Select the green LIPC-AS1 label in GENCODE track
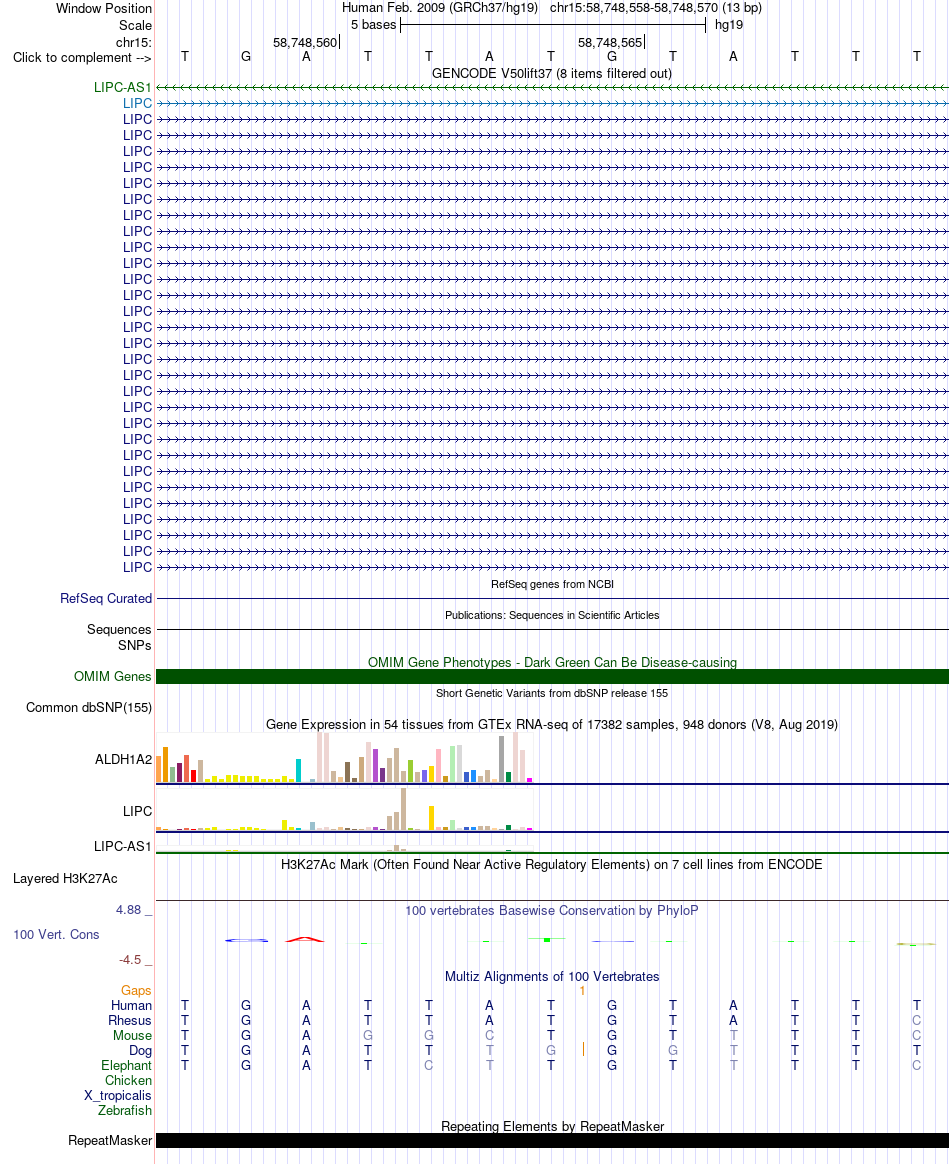This screenshot has height=1164, width=950. (122, 88)
